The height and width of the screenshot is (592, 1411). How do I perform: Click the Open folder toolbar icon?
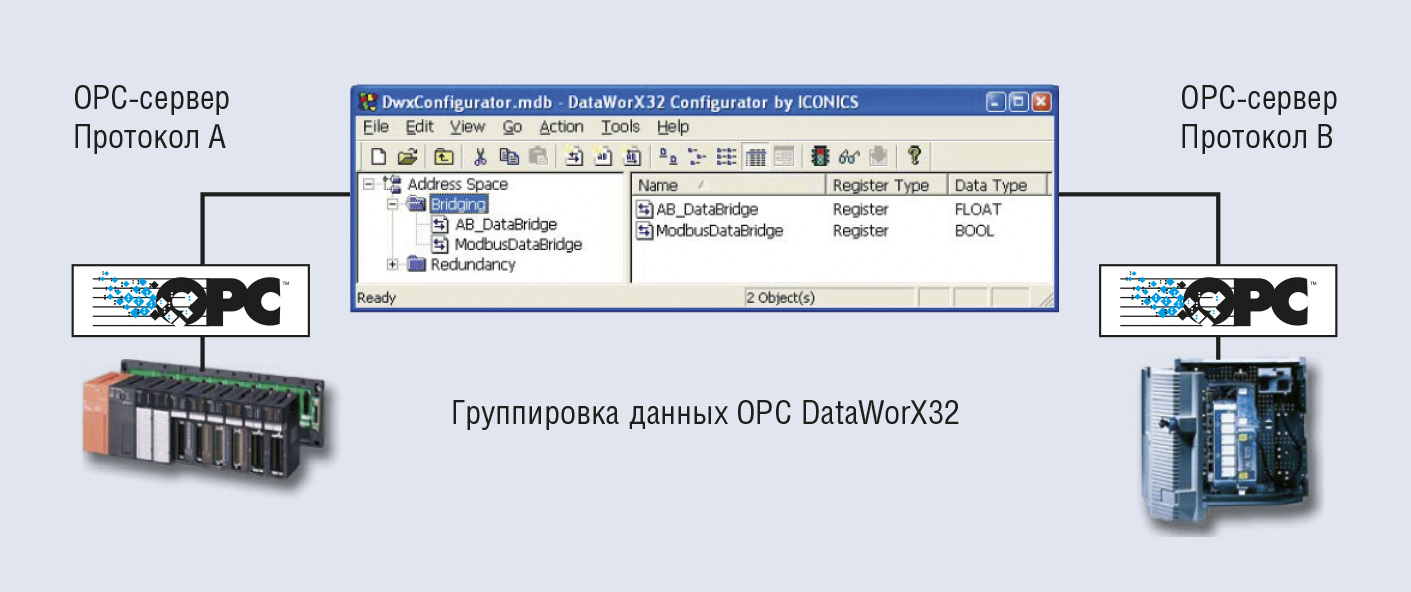(x=406, y=155)
